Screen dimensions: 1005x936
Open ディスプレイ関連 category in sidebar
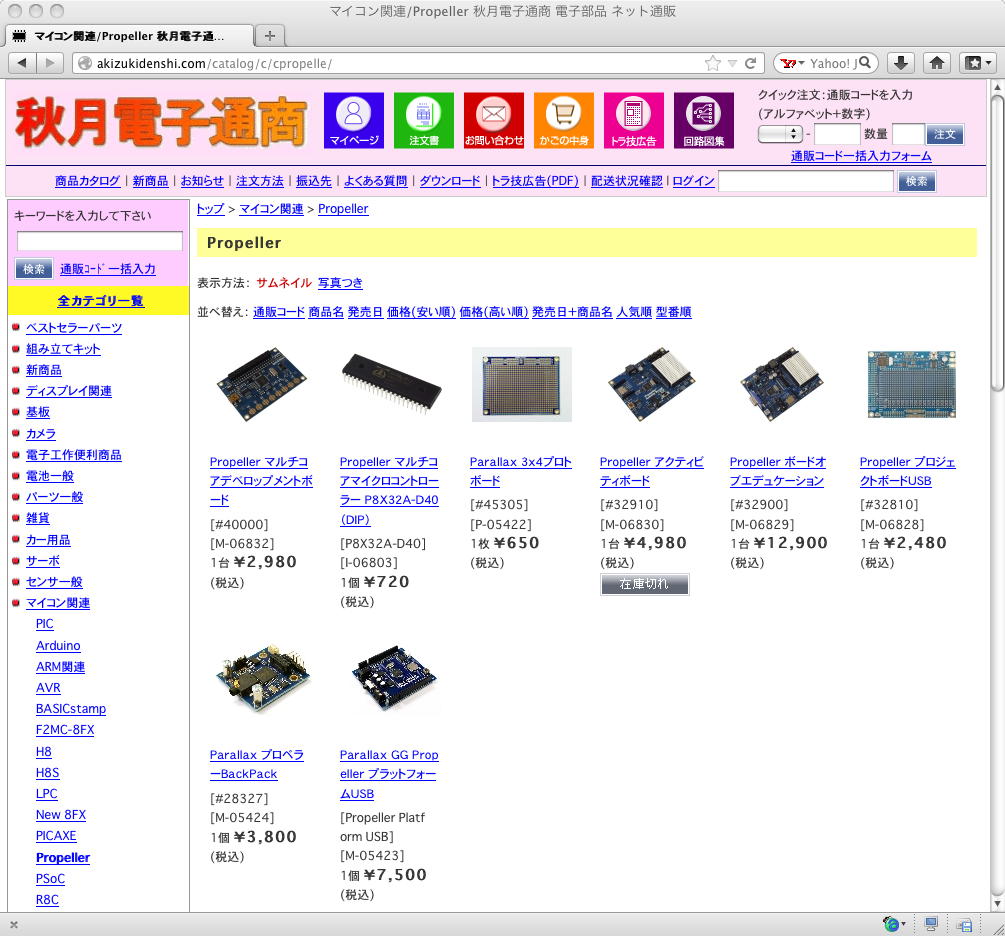coord(69,390)
